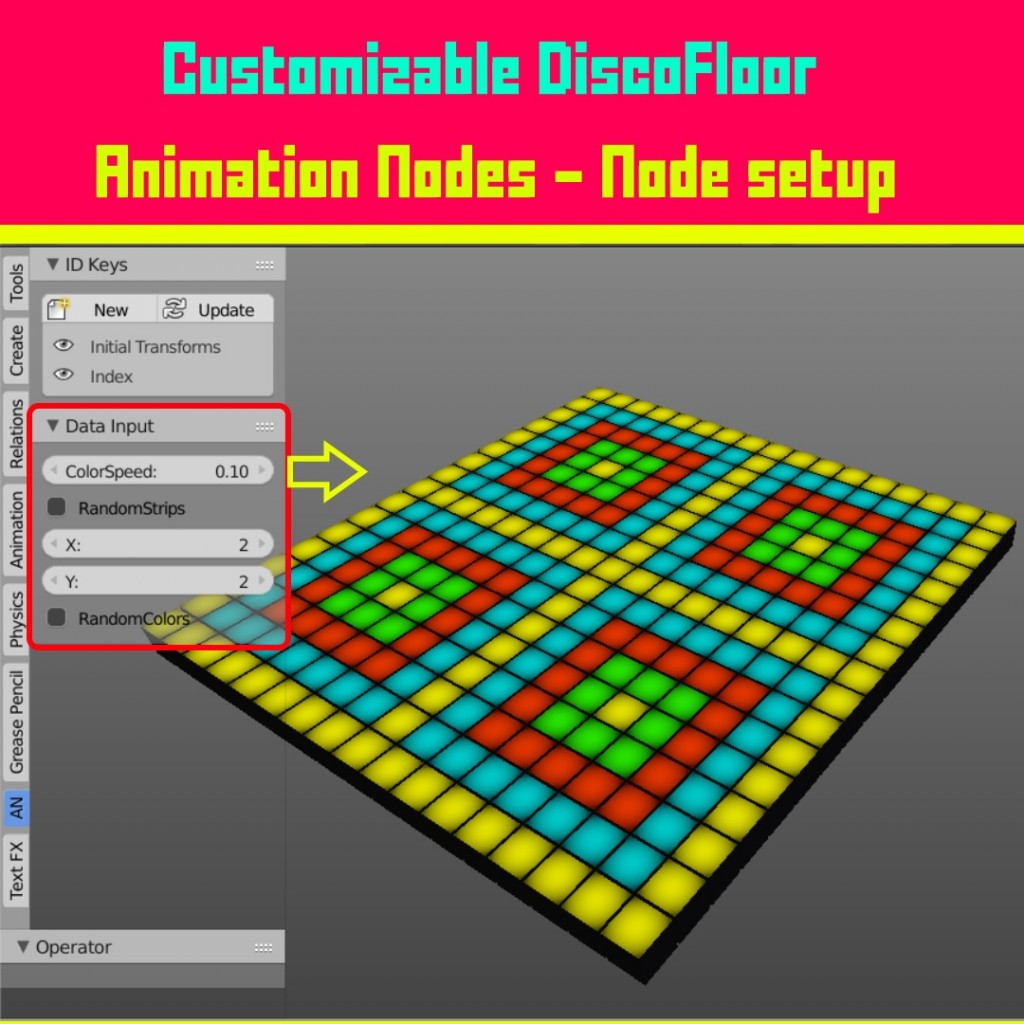
Task: Switch to the AN tab
Action: 15,809
